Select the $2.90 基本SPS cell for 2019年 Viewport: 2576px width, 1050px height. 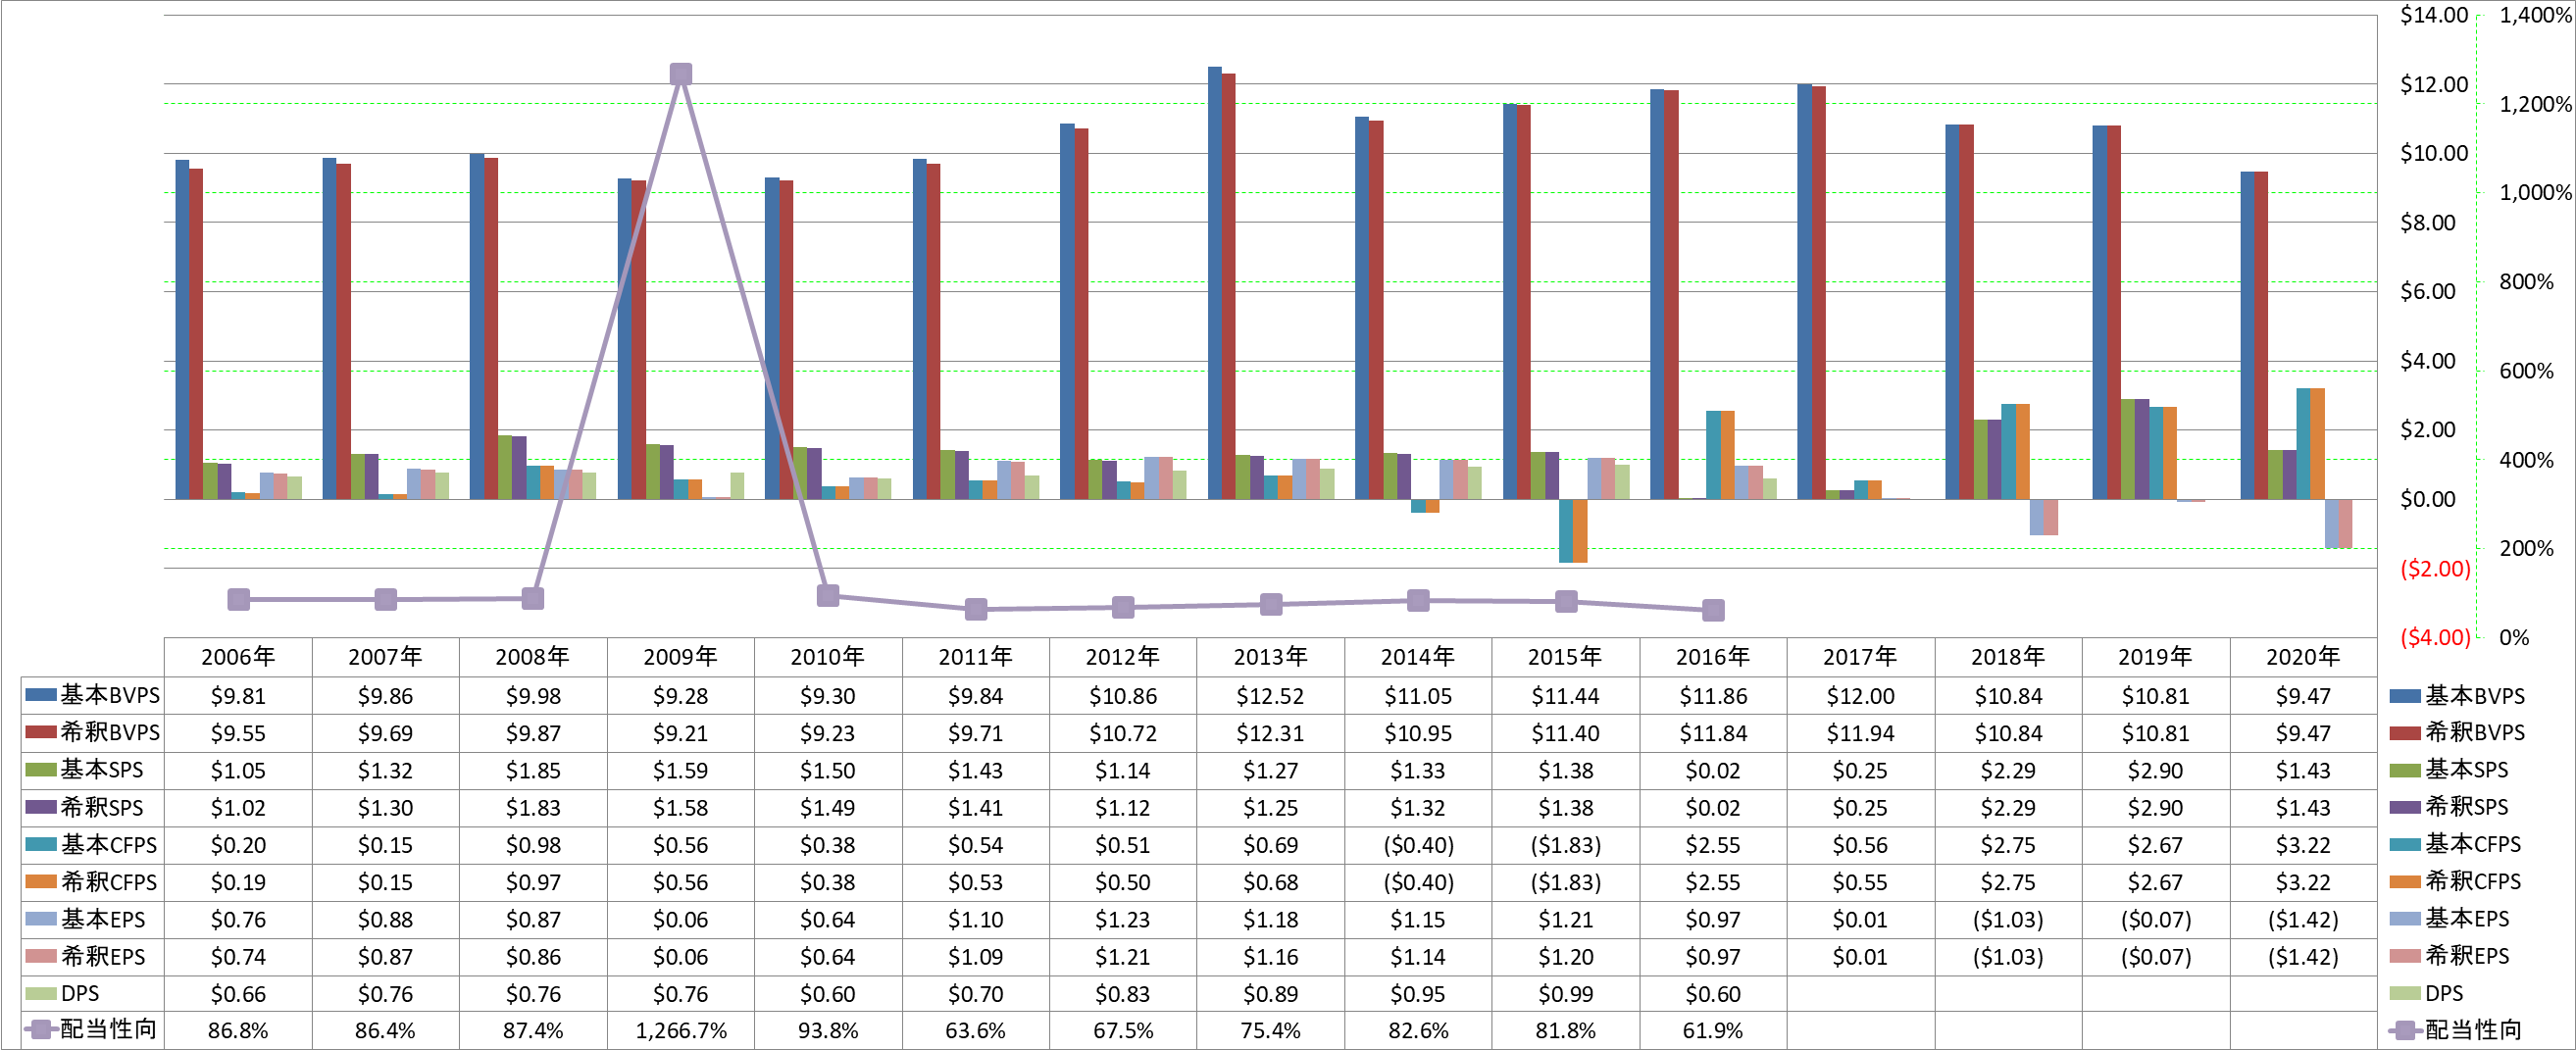pos(2155,771)
